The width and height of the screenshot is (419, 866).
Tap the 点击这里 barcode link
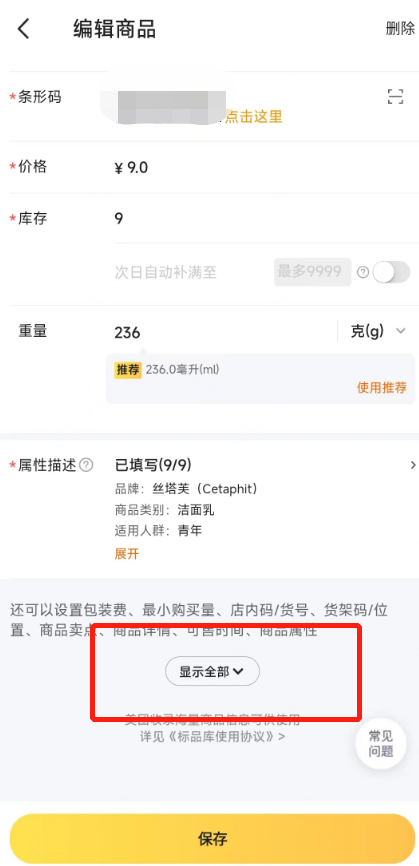254,117
